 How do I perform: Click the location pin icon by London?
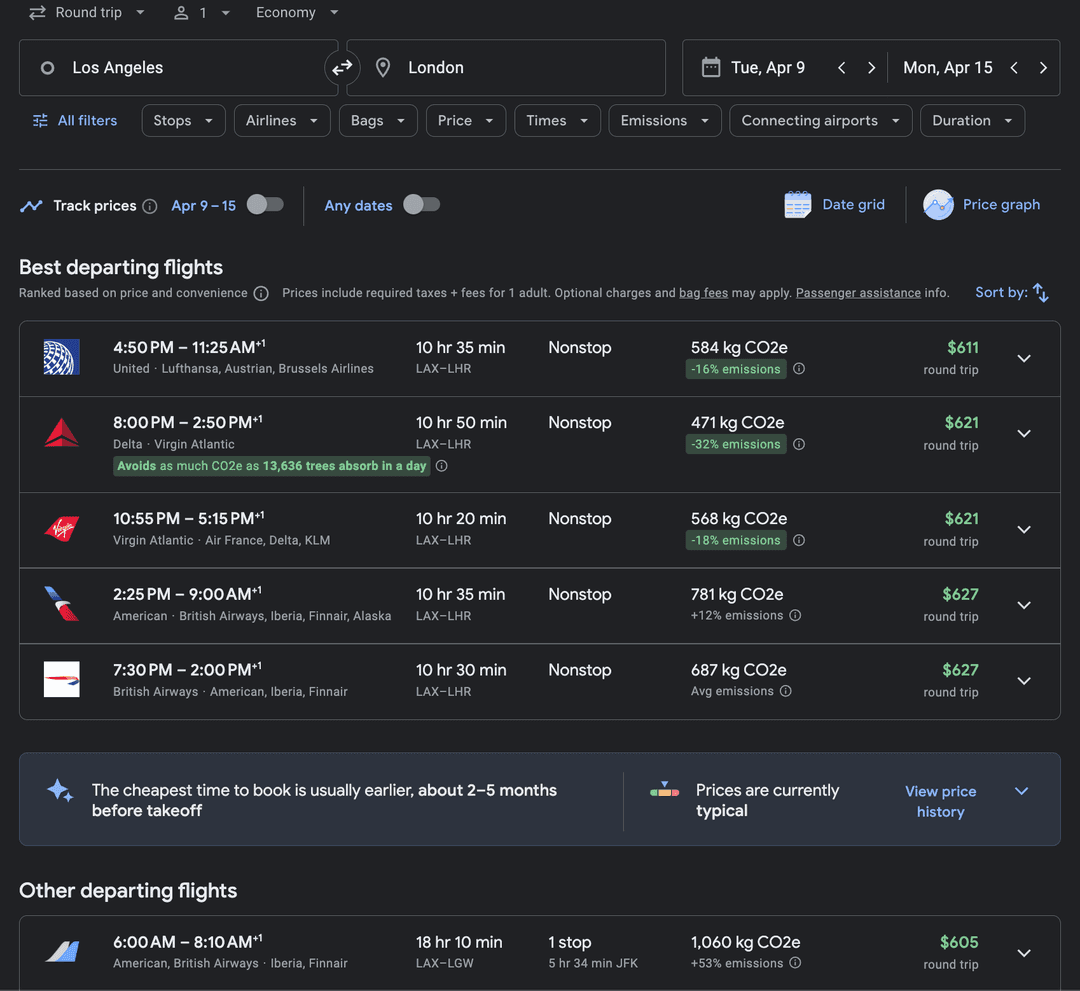(x=383, y=67)
